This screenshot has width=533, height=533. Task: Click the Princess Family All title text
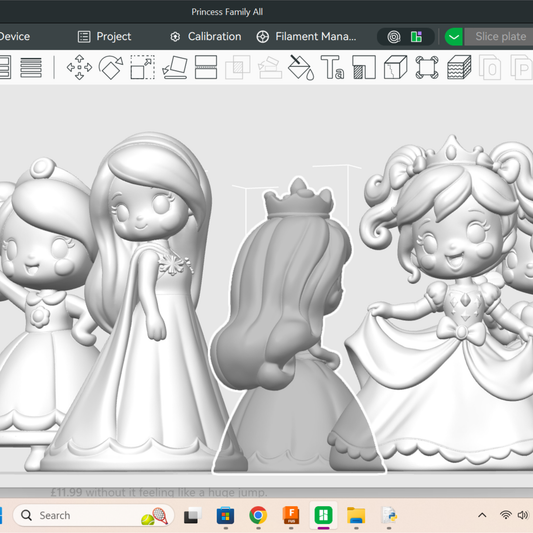[227, 12]
